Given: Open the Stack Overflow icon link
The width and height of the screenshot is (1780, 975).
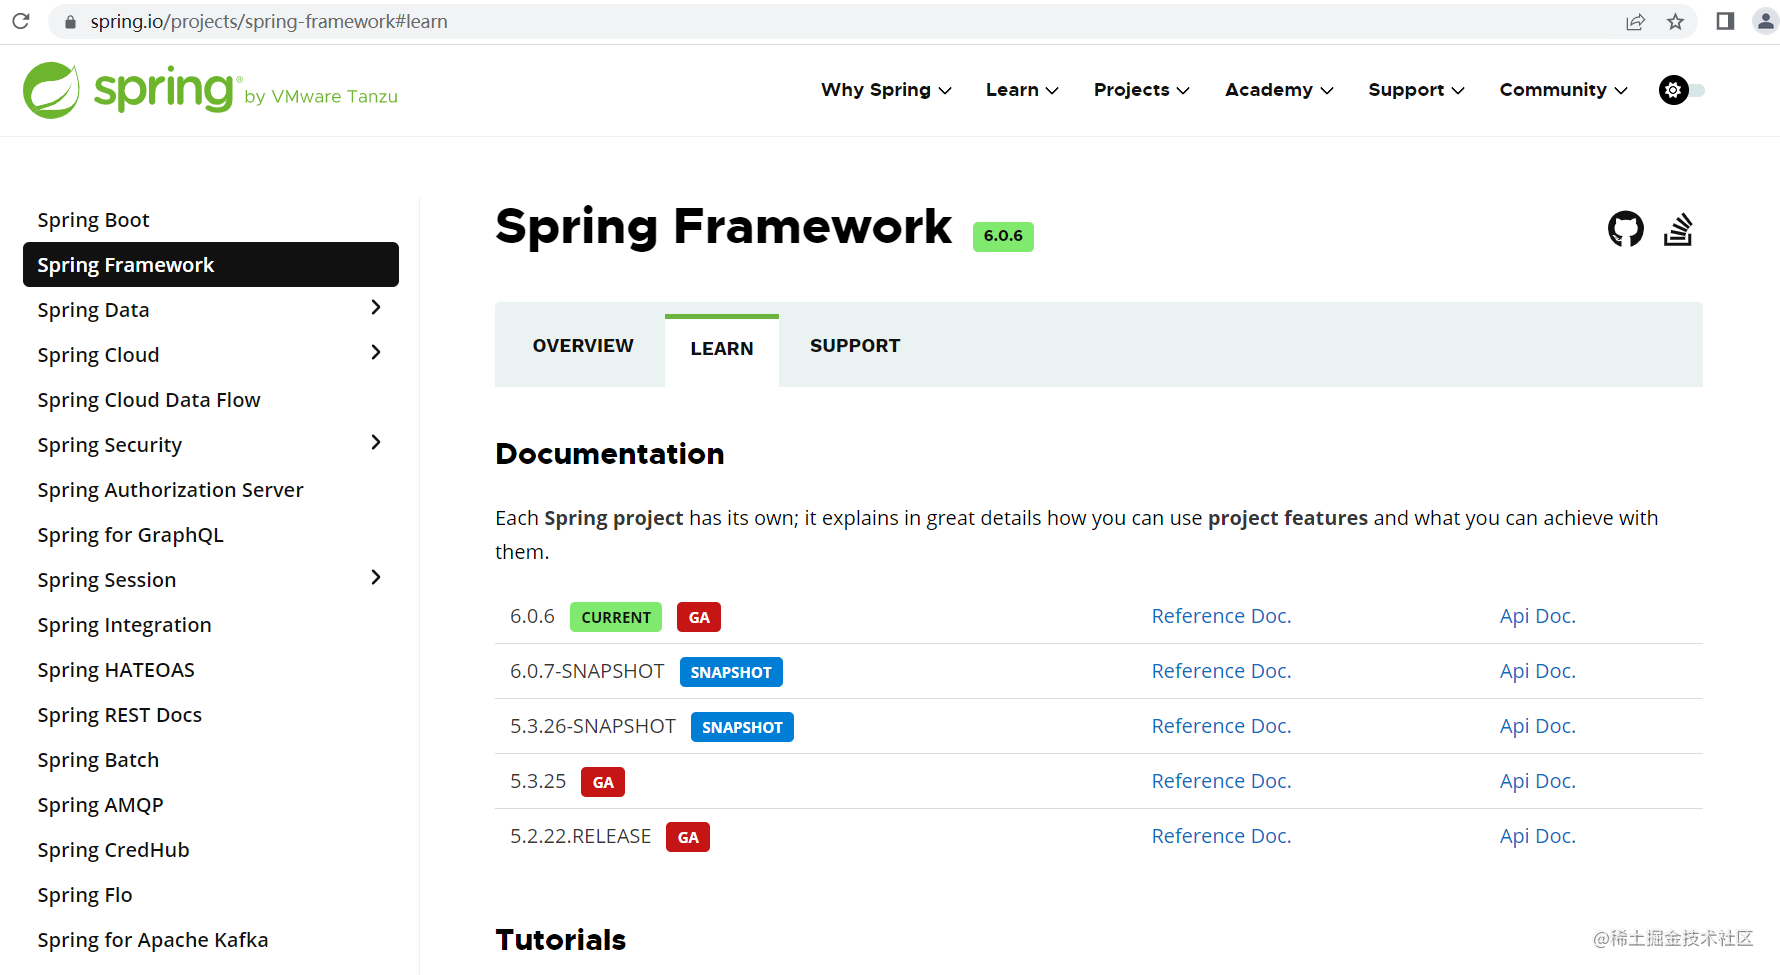Looking at the screenshot, I should coord(1678,229).
